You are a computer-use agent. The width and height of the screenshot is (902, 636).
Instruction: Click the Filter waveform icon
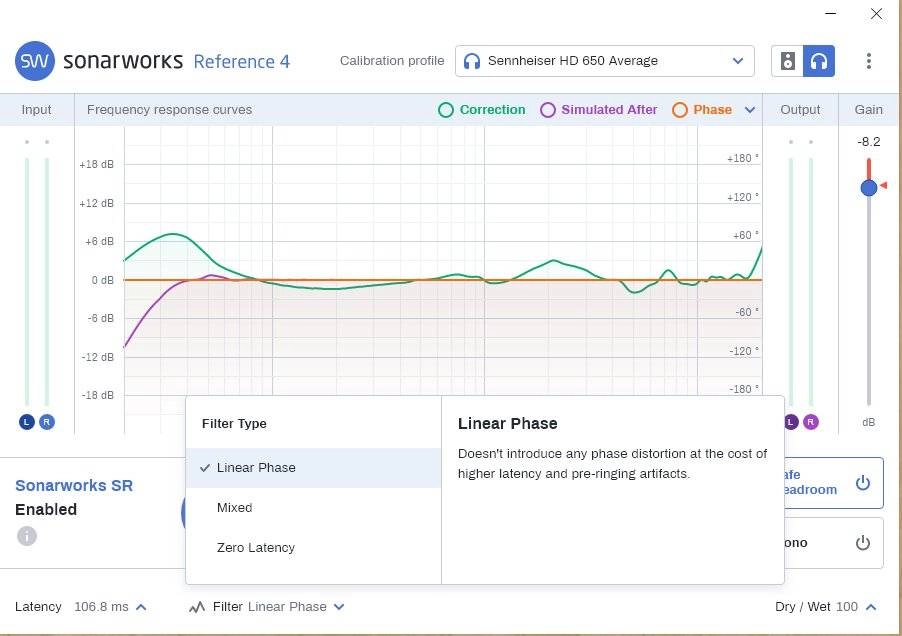pyautogui.click(x=197, y=607)
